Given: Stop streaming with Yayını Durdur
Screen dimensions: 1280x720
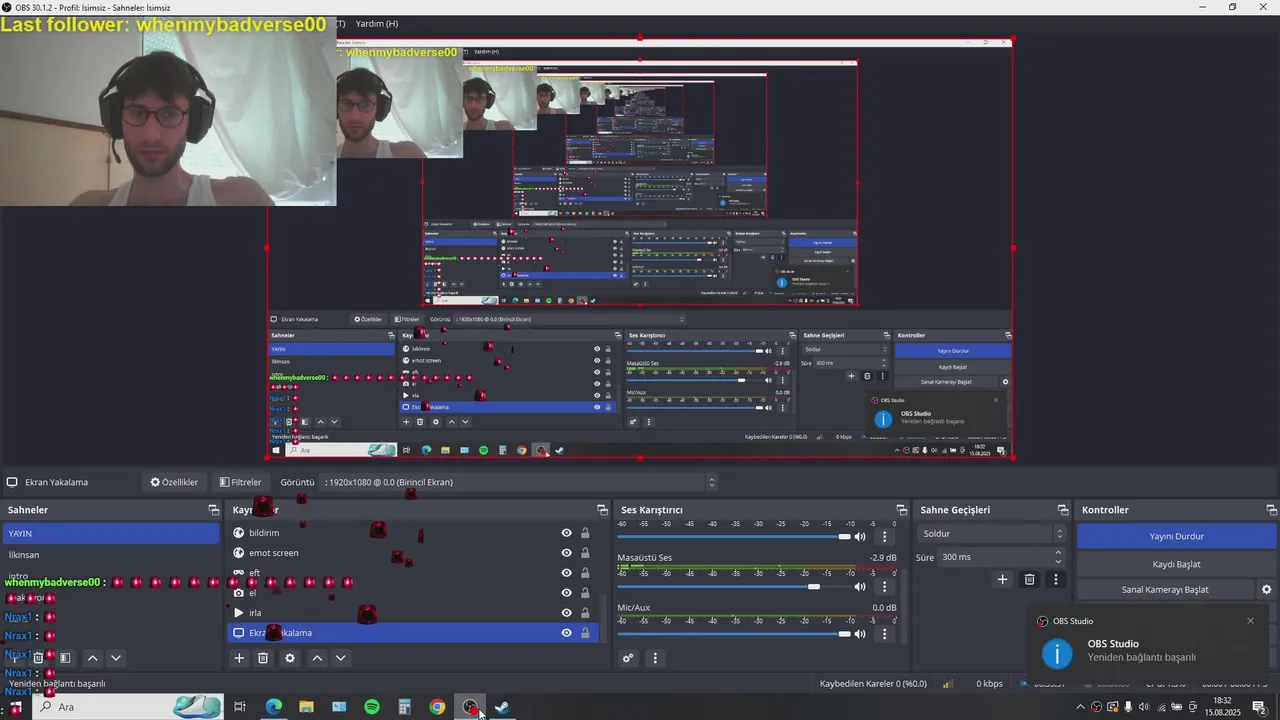Looking at the screenshot, I should (x=1176, y=536).
